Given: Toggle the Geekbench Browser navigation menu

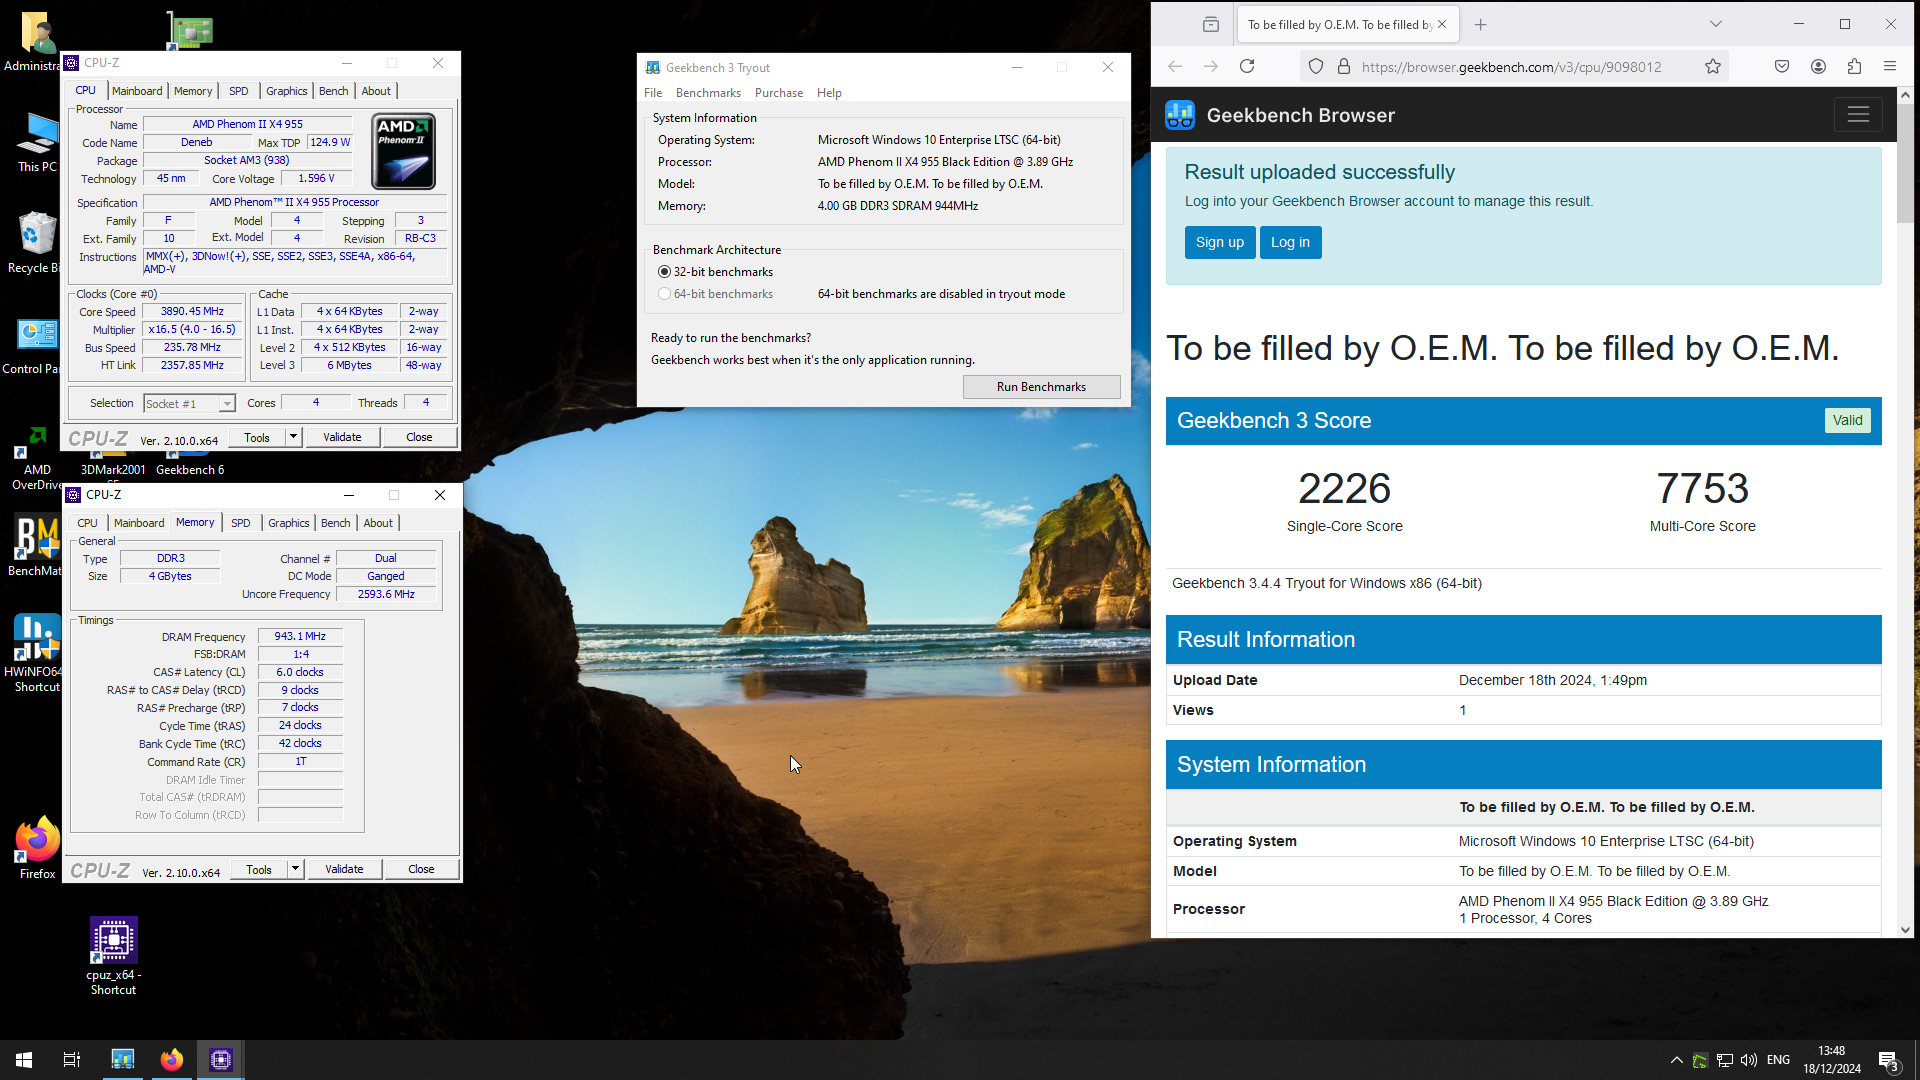Looking at the screenshot, I should pos(1858,115).
